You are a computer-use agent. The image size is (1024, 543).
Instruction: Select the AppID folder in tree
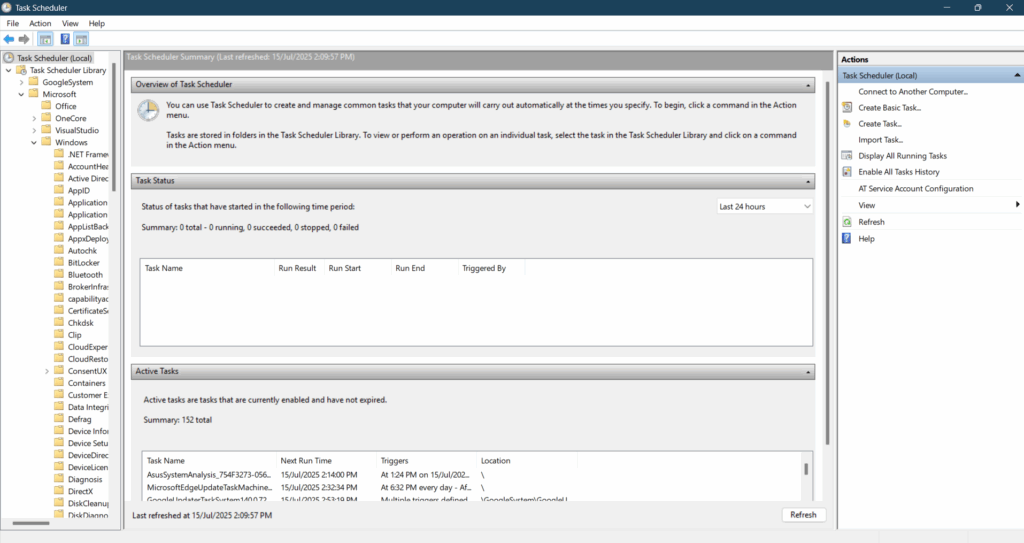point(78,190)
